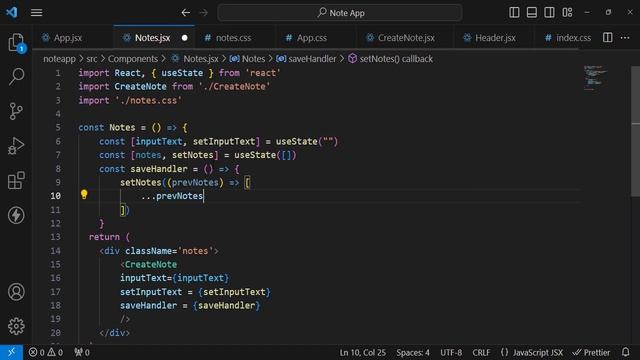Click the Note App command center search
The image size is (640, 360).
pyautogui.click(x=340, y=13)
